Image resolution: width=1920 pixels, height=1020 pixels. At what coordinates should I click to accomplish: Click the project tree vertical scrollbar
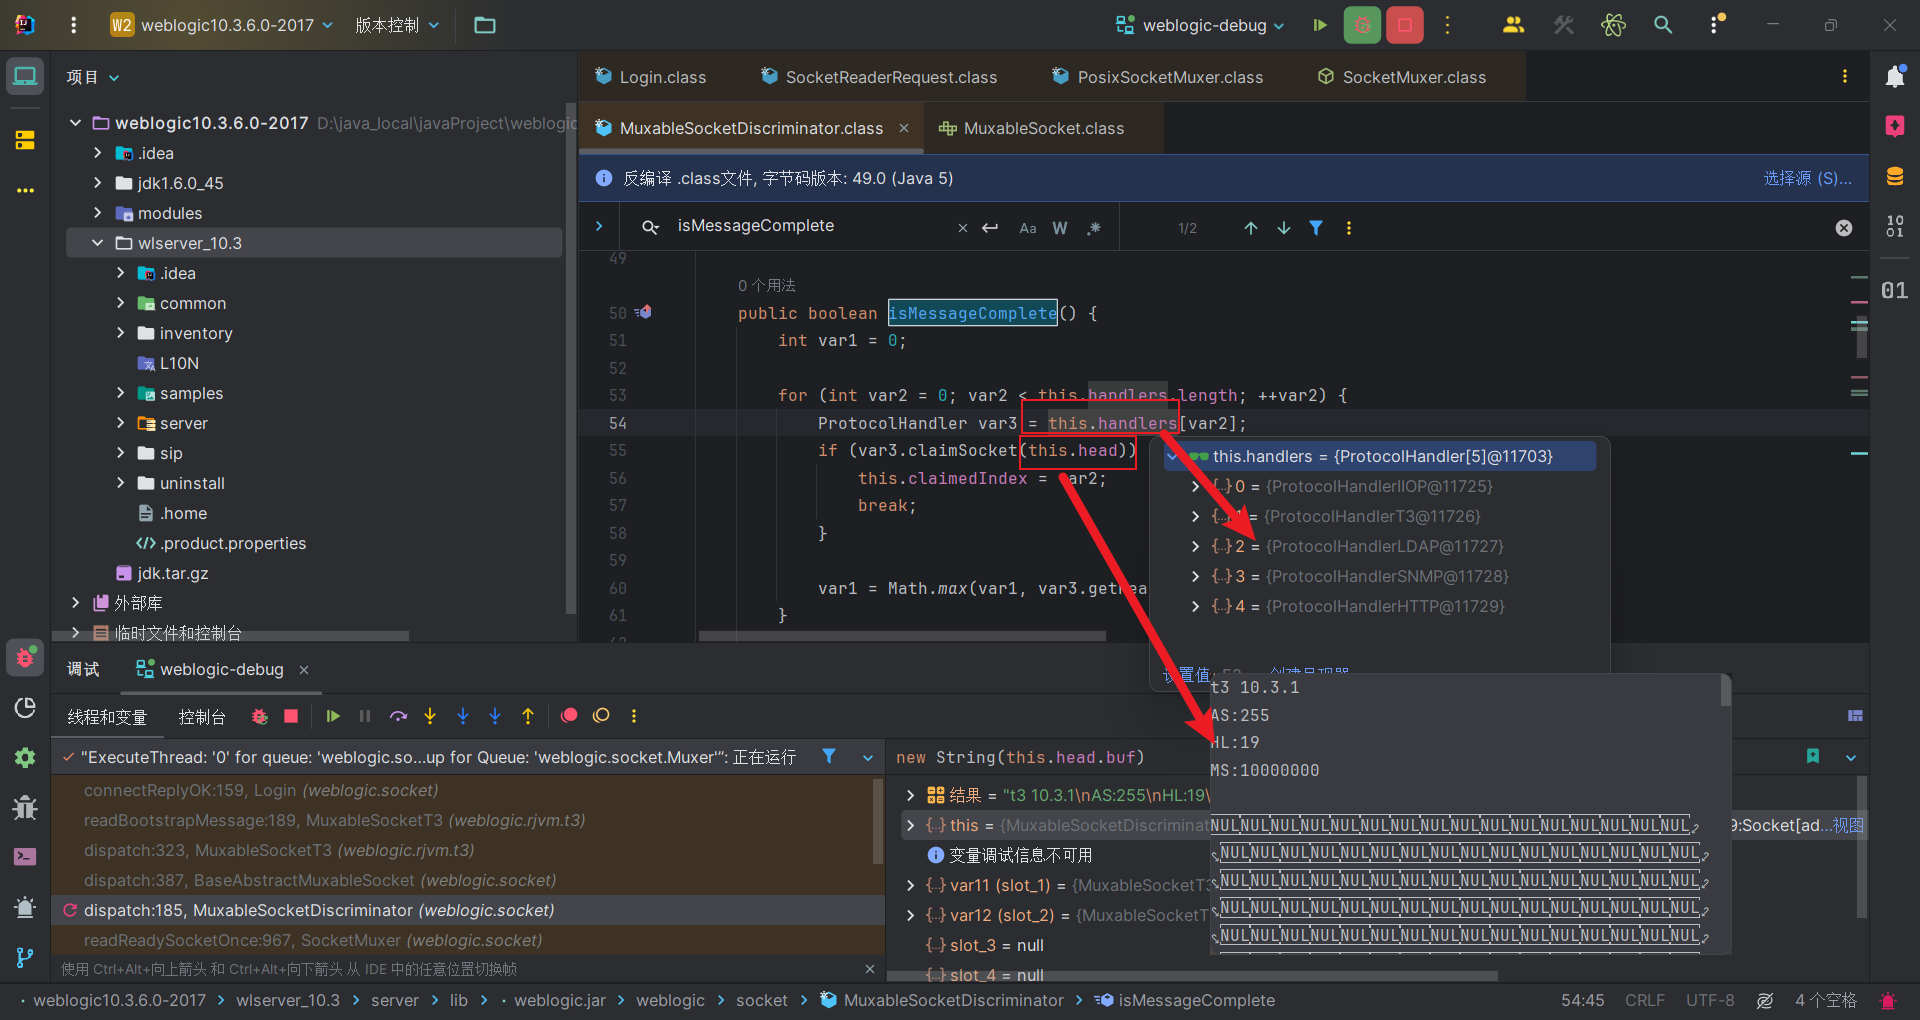pyautogui.click(x=570, y=360)
